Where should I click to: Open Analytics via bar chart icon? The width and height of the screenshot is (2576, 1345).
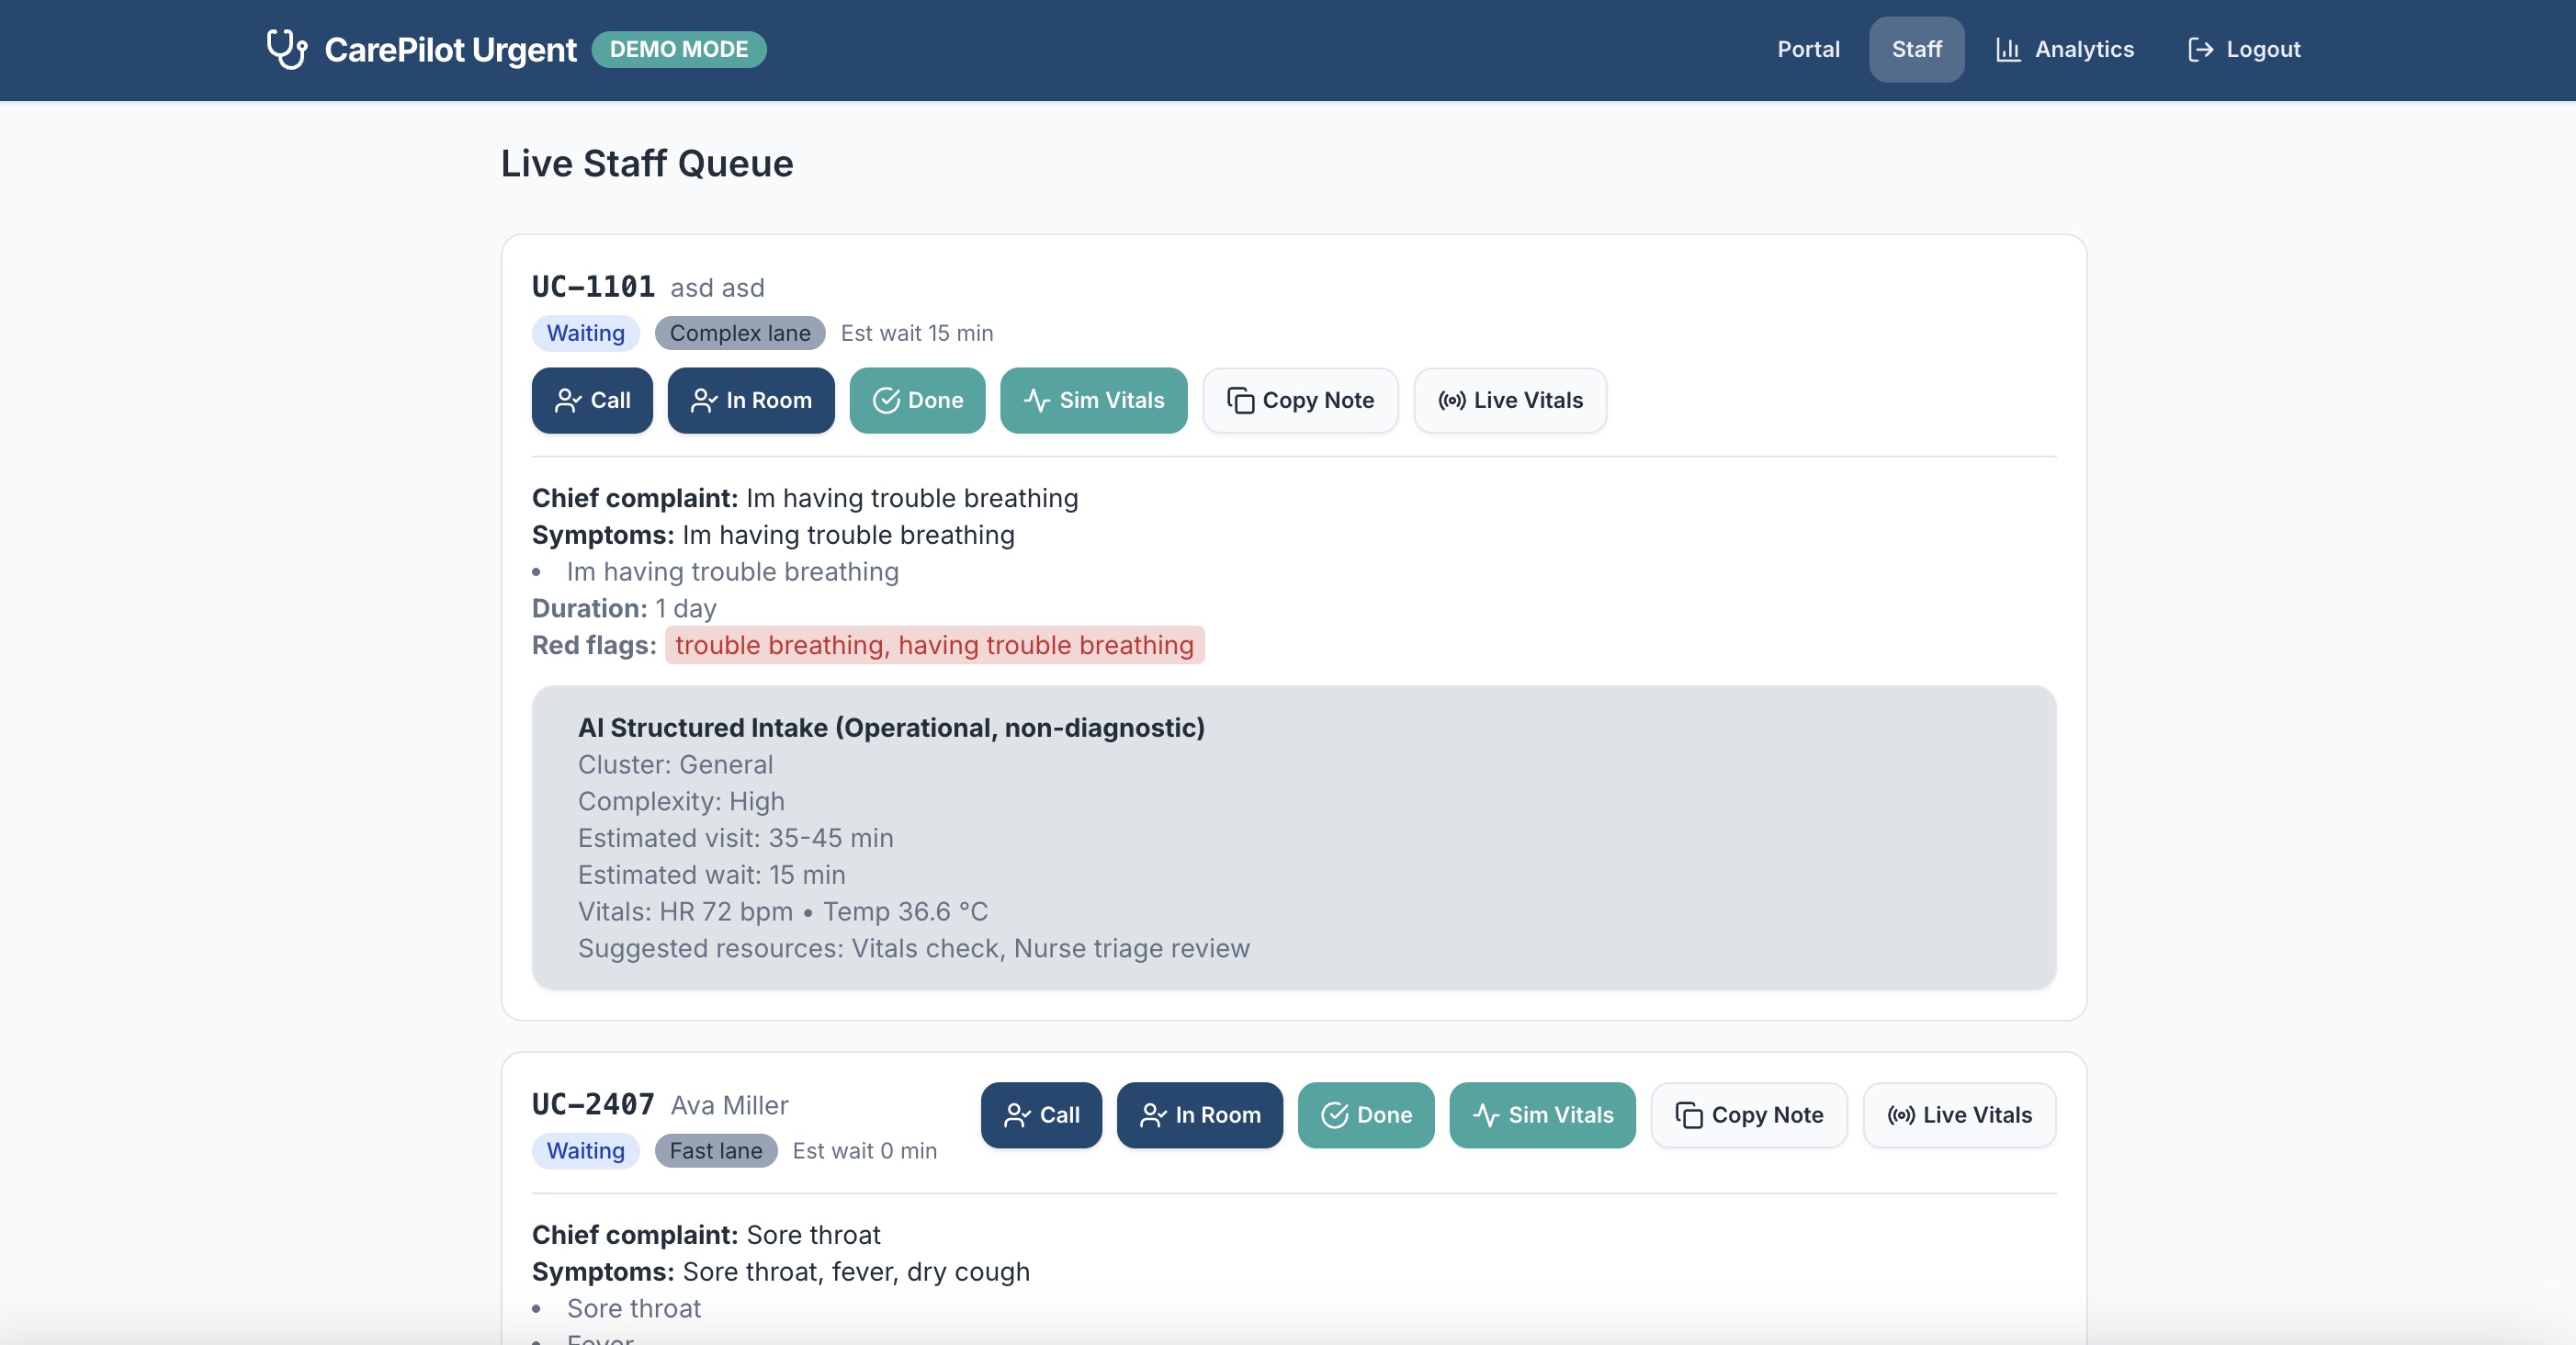(2008, 49)
